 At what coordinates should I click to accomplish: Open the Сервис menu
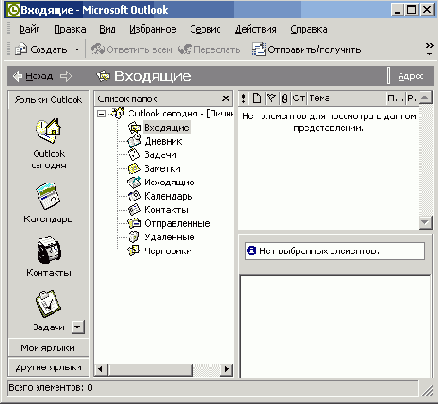pyautogui.click(x=205, y=29)
